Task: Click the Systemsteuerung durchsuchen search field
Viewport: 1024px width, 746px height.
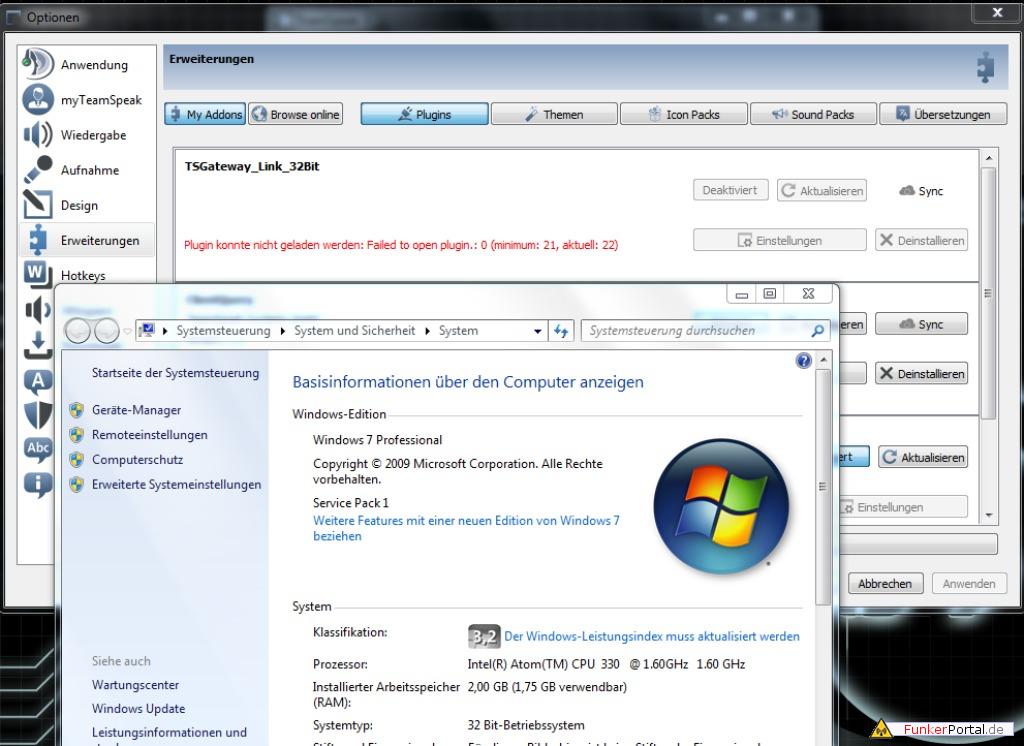Action: click(x=695, y=331)
